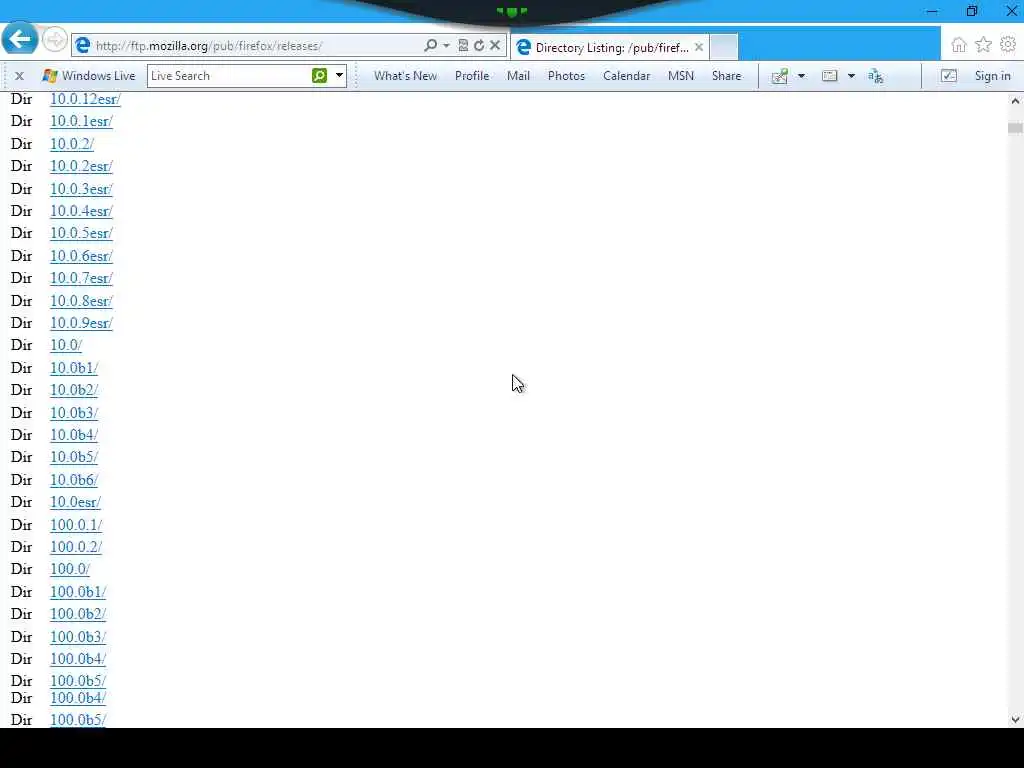Open What's New in Windows Live toolbar

[x=405, y=76]
